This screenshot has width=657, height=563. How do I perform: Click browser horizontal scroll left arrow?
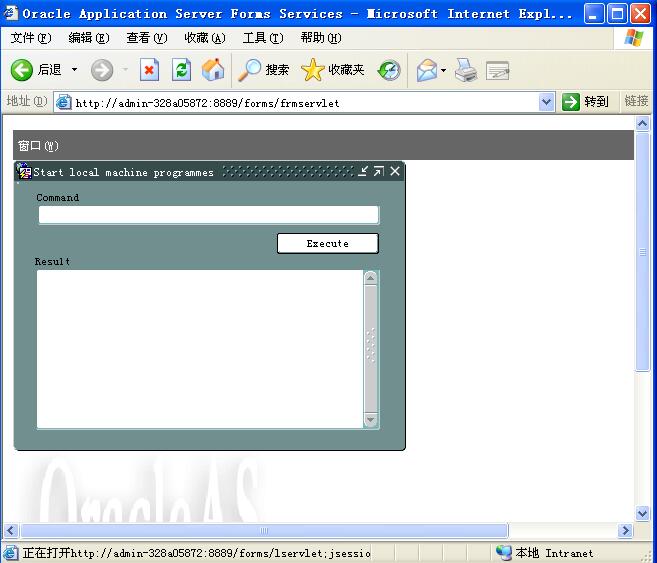(x=10, y=531)
